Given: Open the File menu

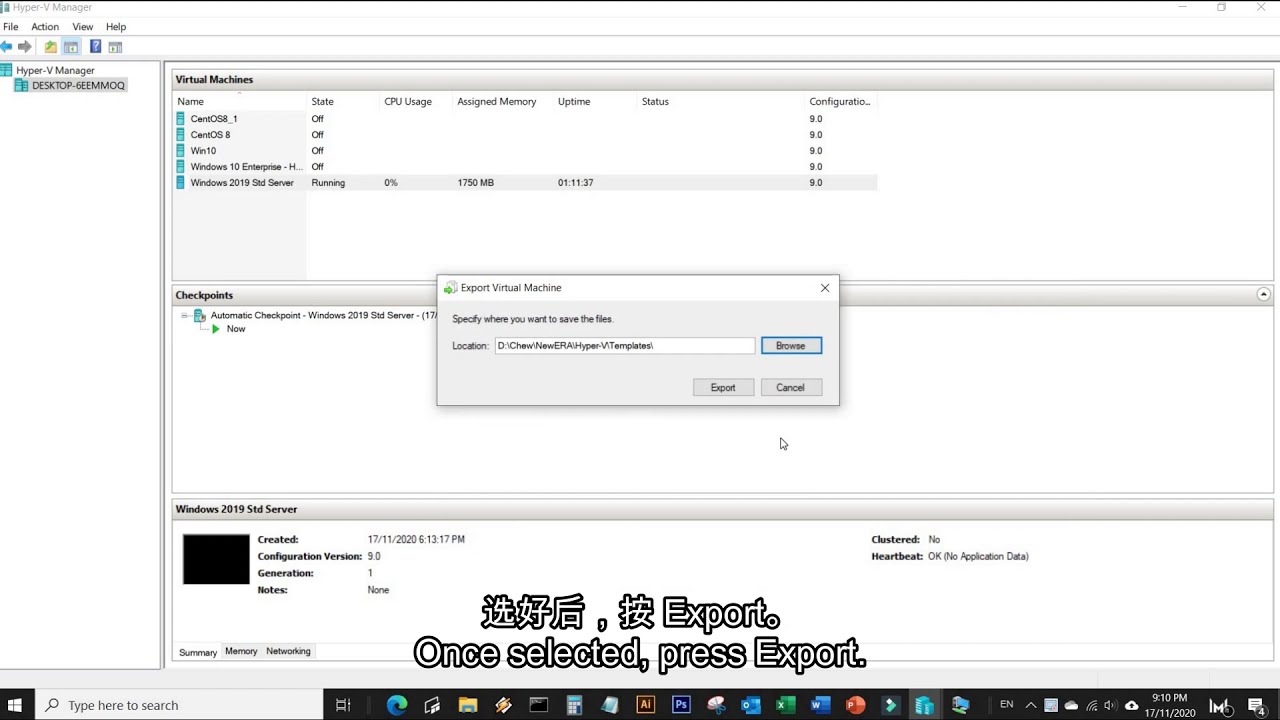Looking at the screenshot, I should [10, 27].
